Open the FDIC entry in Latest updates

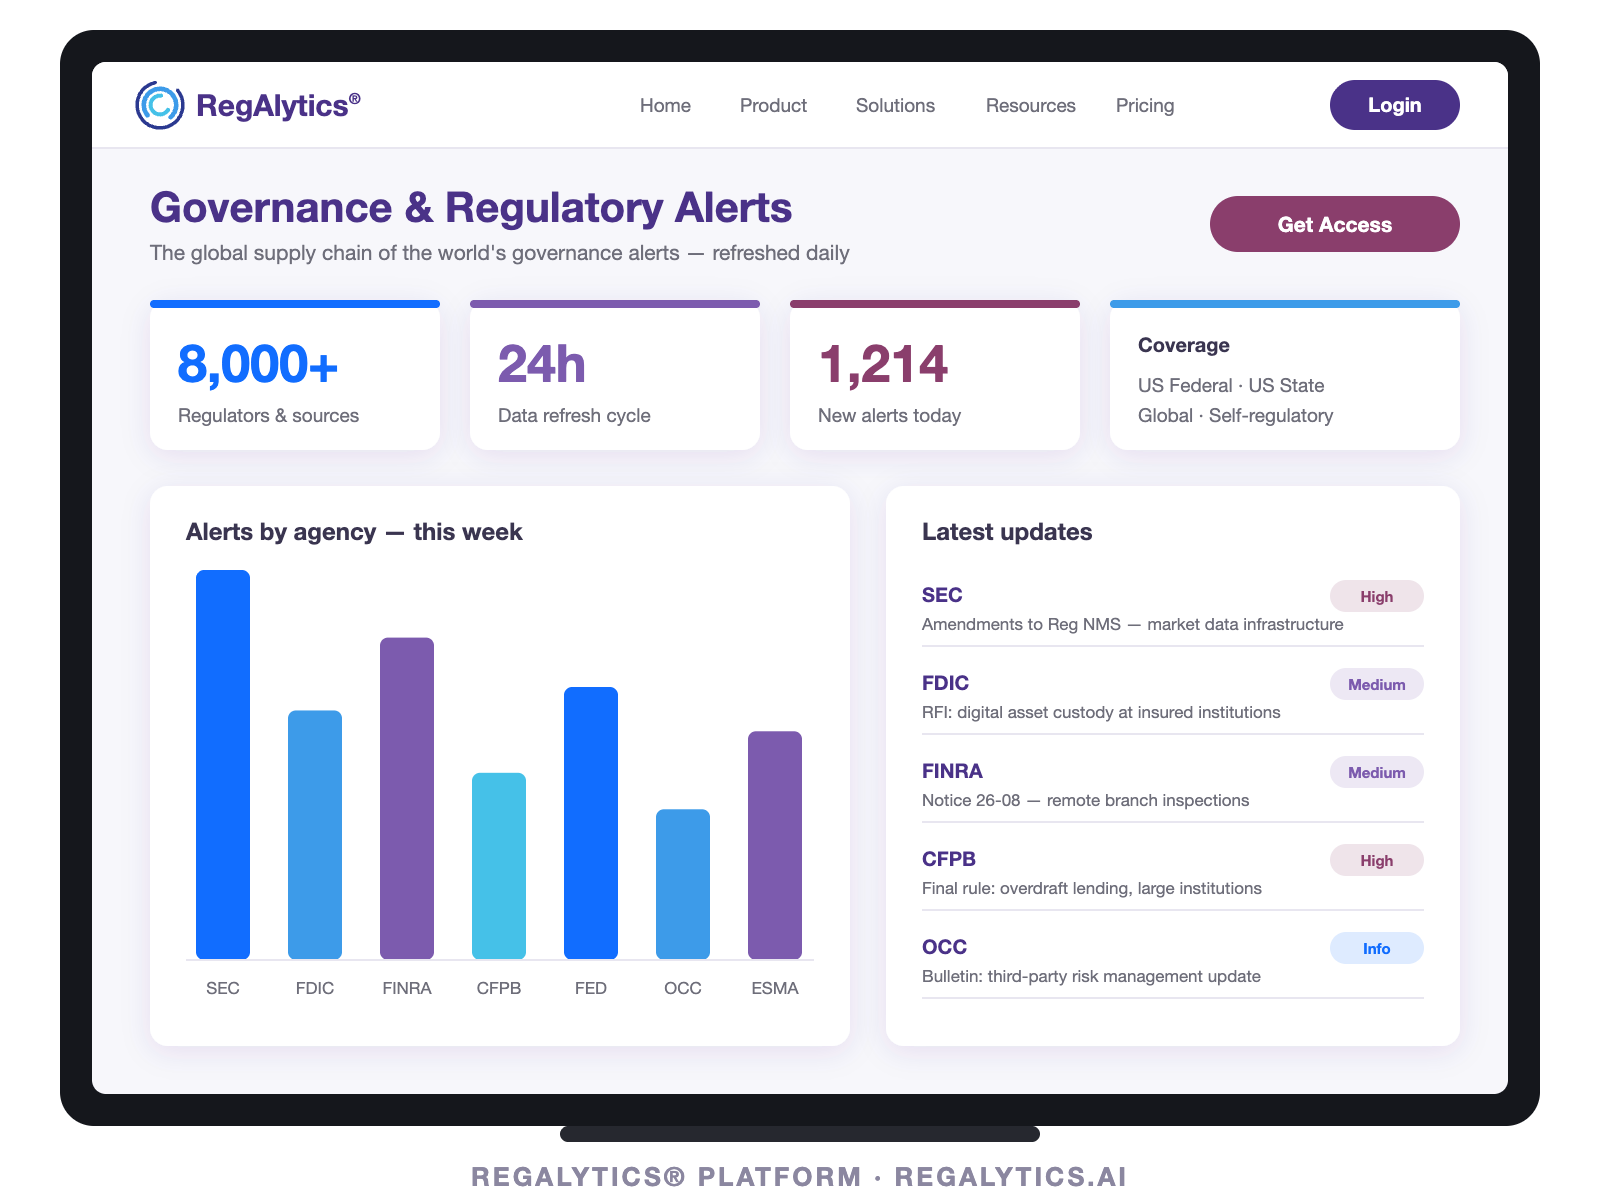[1173, 696]
